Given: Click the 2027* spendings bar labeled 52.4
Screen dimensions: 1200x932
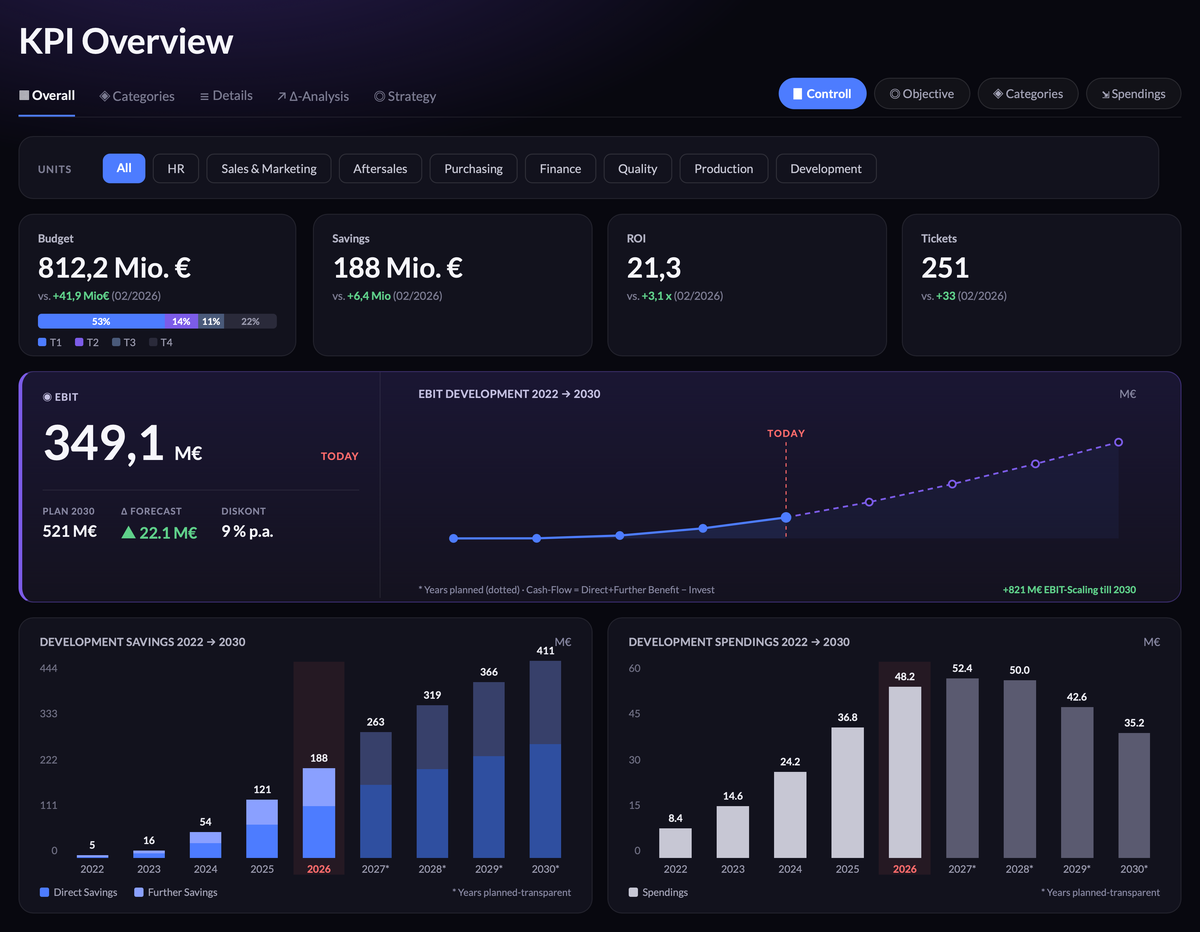Looking at the screenshot, I should point(962,768).
